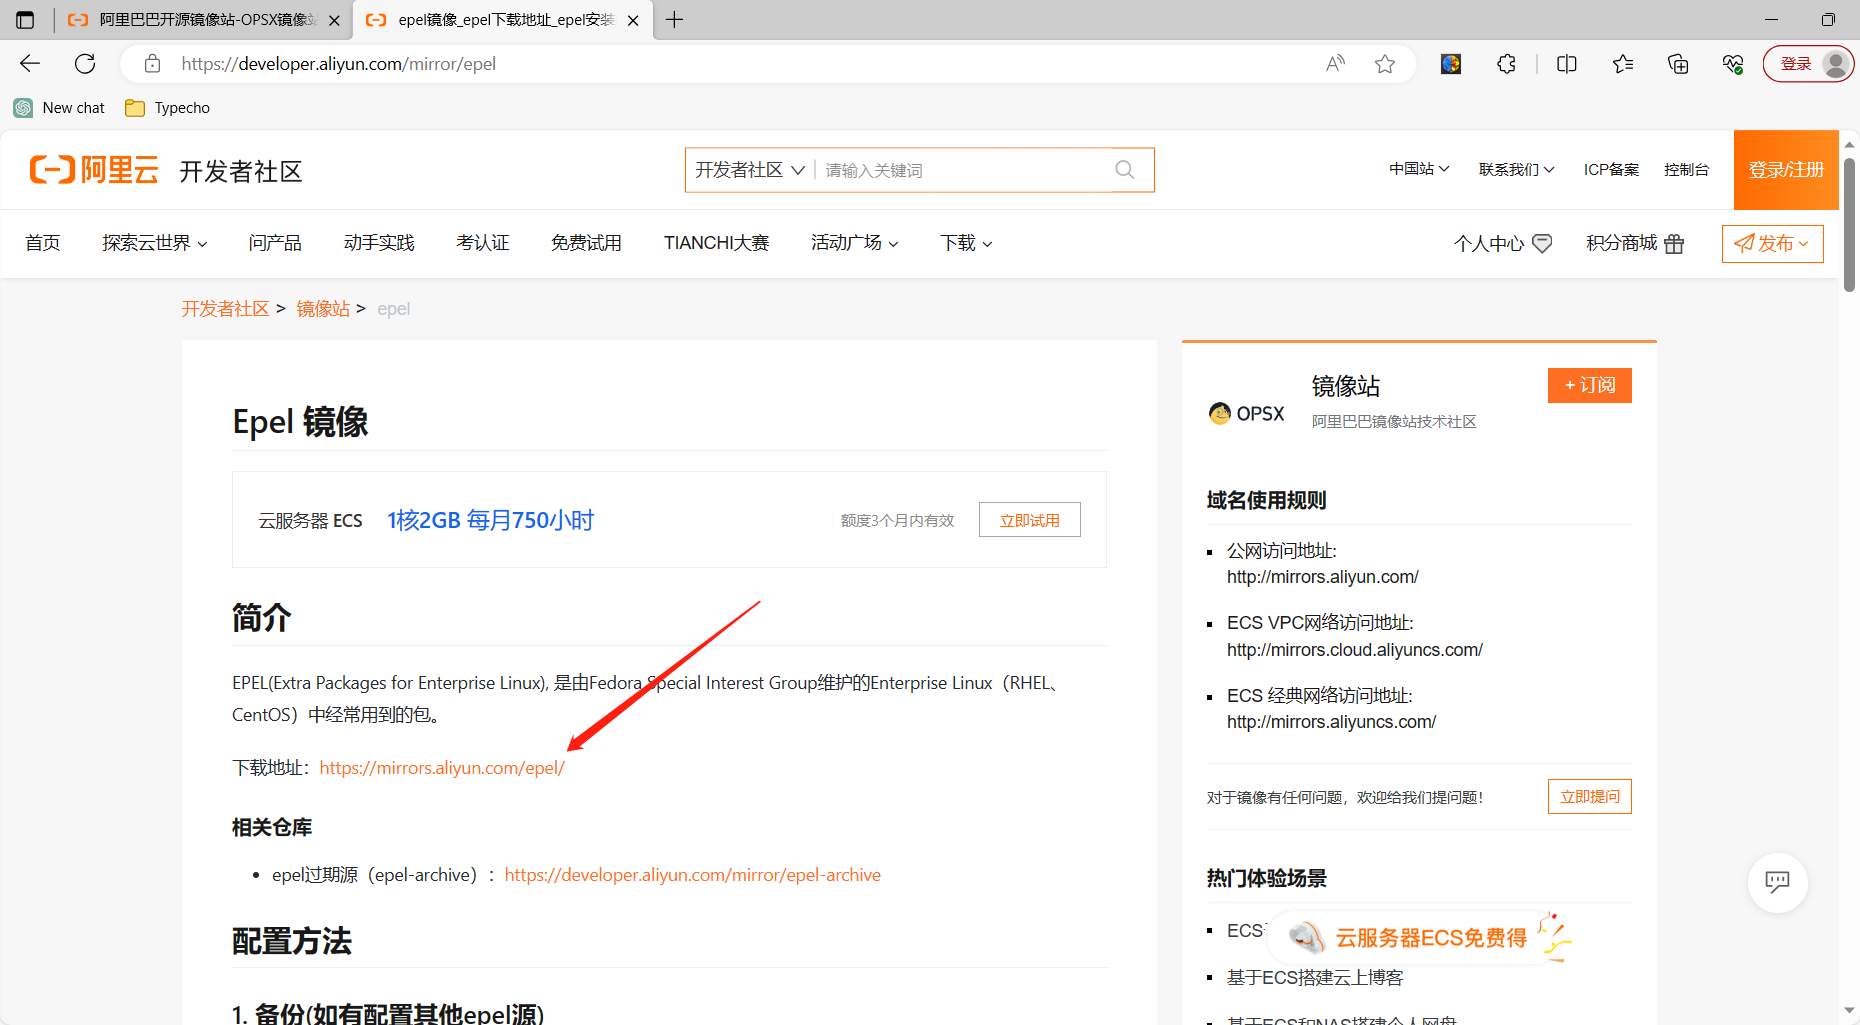Go back to the previous page
The height and width of the screenshot is (1025, 1860).
point(30,64)
